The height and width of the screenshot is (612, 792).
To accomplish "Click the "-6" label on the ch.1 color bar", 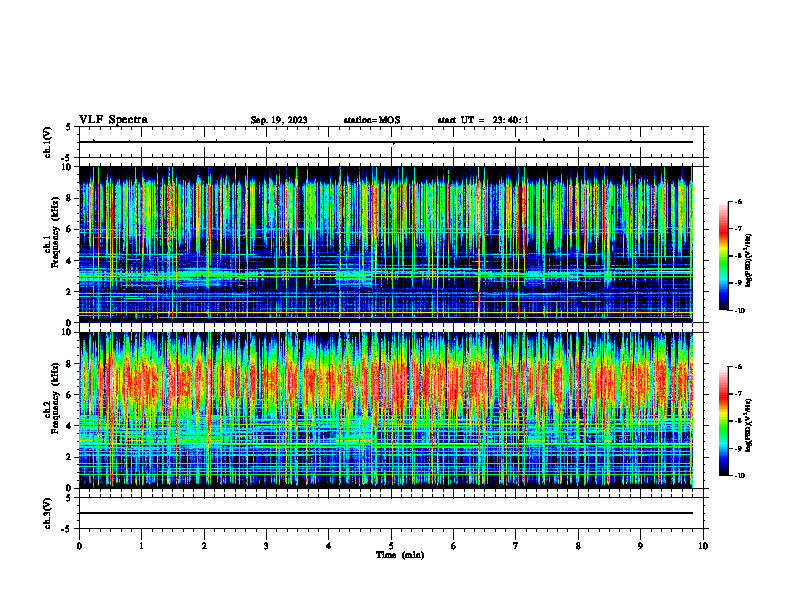I will [738, 201].
